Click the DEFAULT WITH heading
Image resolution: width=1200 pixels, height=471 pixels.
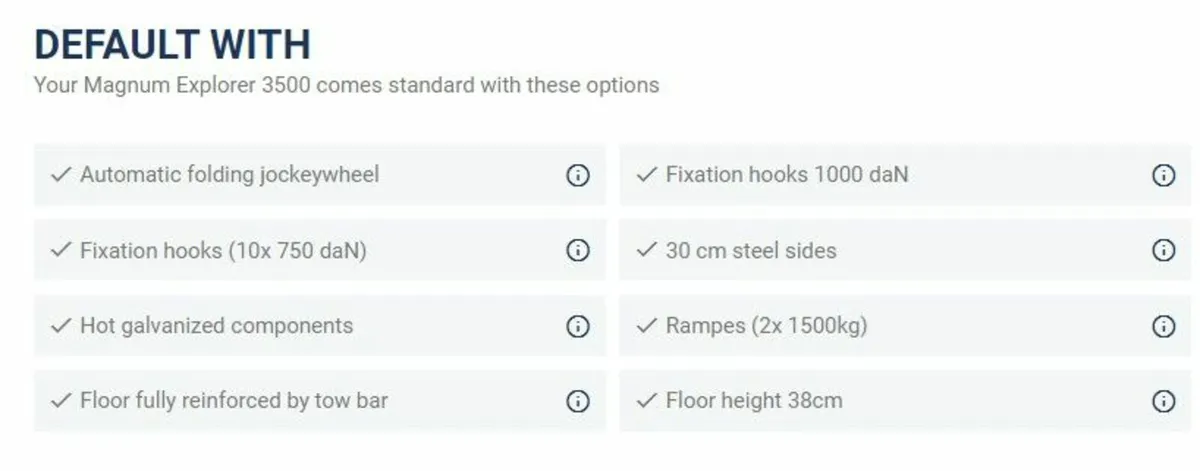[x=172, y=45]
